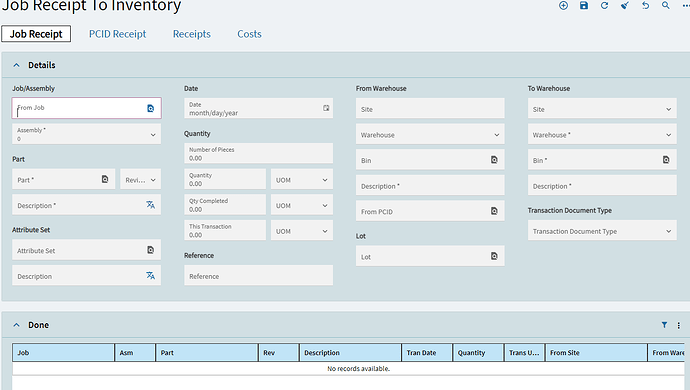Click the Refresh icon in top toolbar

click(x=604, y=5)
